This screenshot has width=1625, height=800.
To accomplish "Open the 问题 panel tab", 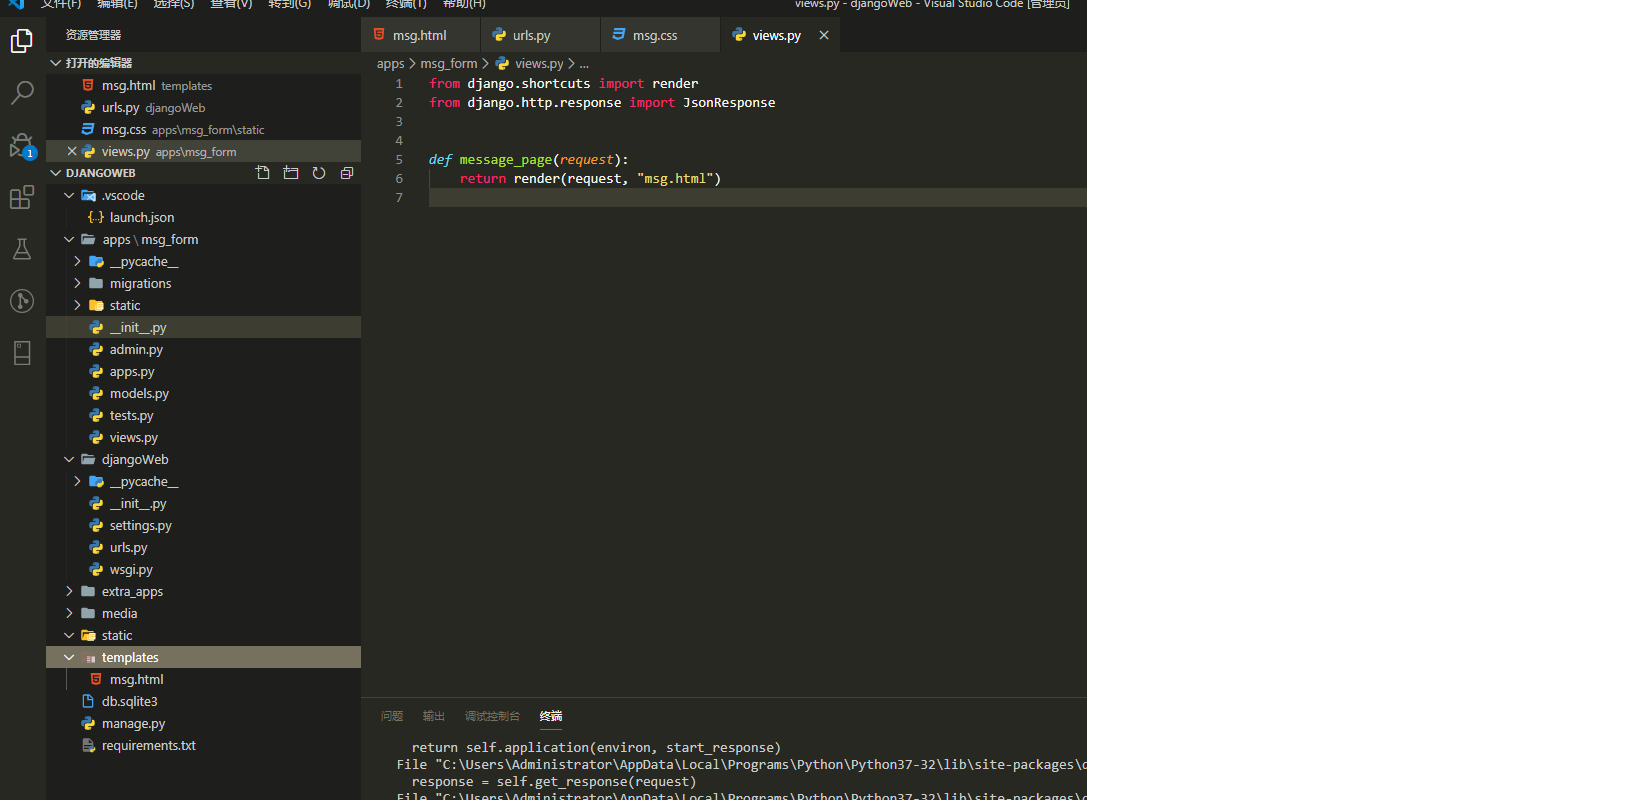I will [392, 716].
